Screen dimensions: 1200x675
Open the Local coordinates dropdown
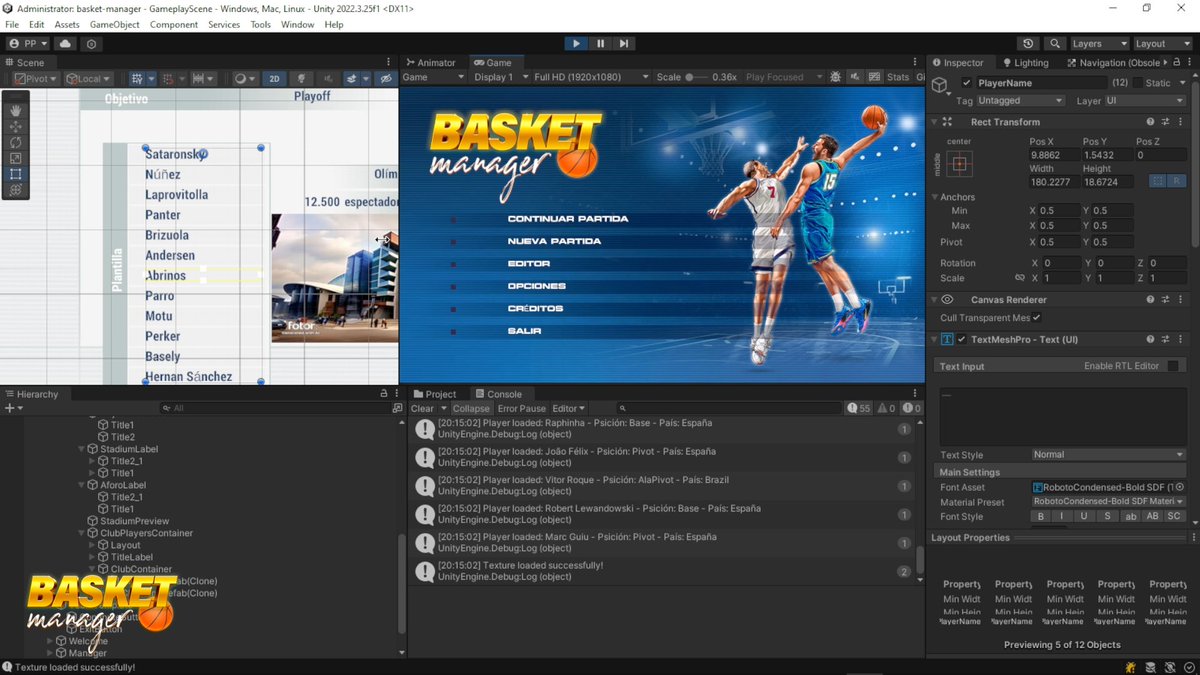pyautogui.click(x=88, y=79)
